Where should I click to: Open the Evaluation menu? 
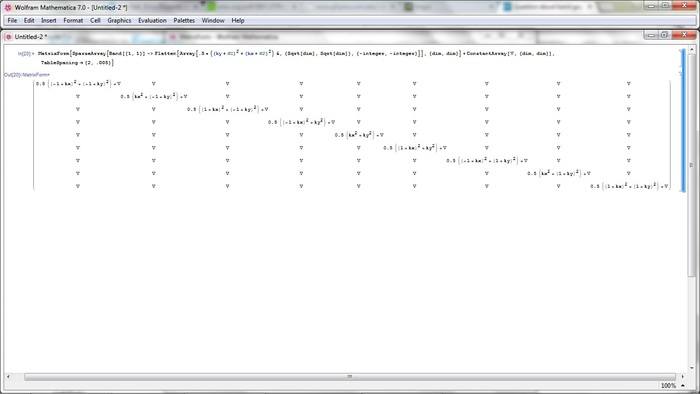click(152, 21)
